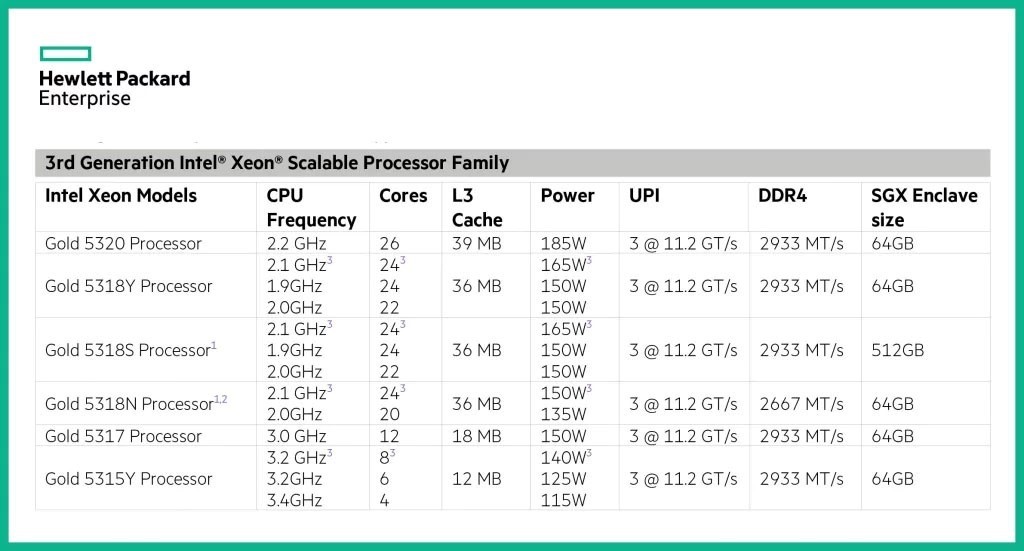
Task: Select the SGX Enclave size header
Action: pyautogui.click(x=924, y=208)
